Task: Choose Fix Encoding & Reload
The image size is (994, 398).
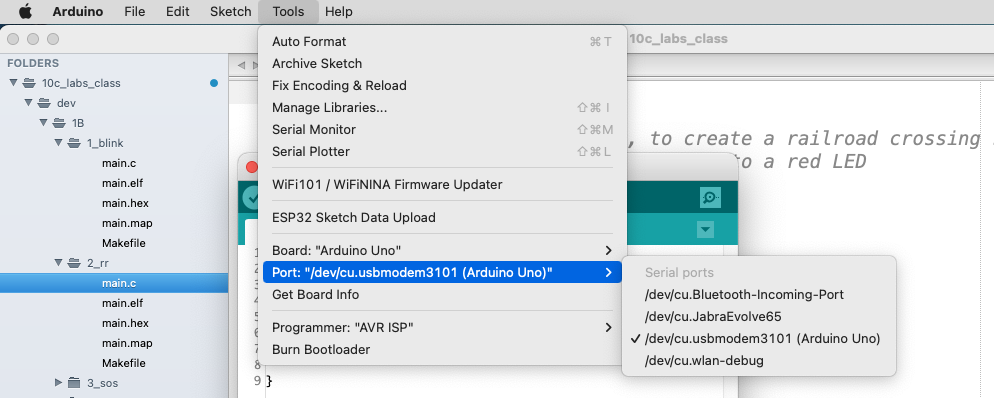Action: pyautogui.click(x=442, y=86)
